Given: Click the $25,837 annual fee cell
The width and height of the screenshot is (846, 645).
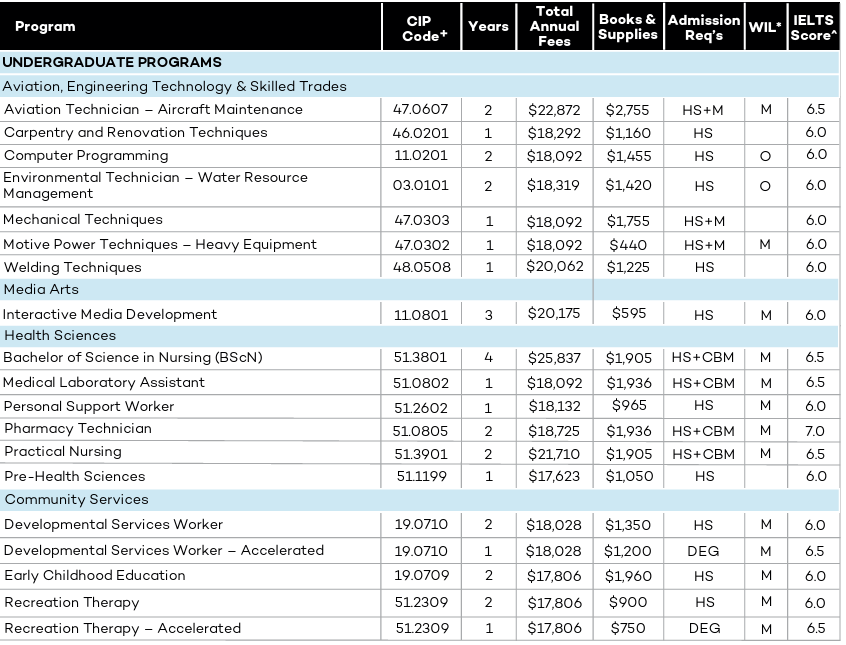Looking at the screenshot, I should (x=553, y=358).
